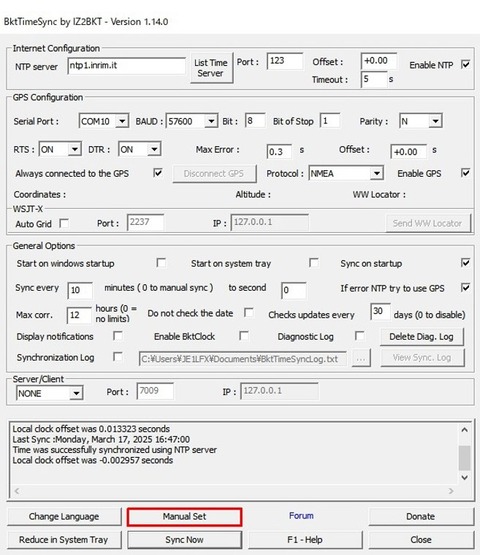Toggle the Enable NTP checkbox
Image resolution: width=480 pixels, height=555 pixels.
(x=465, y=64)
